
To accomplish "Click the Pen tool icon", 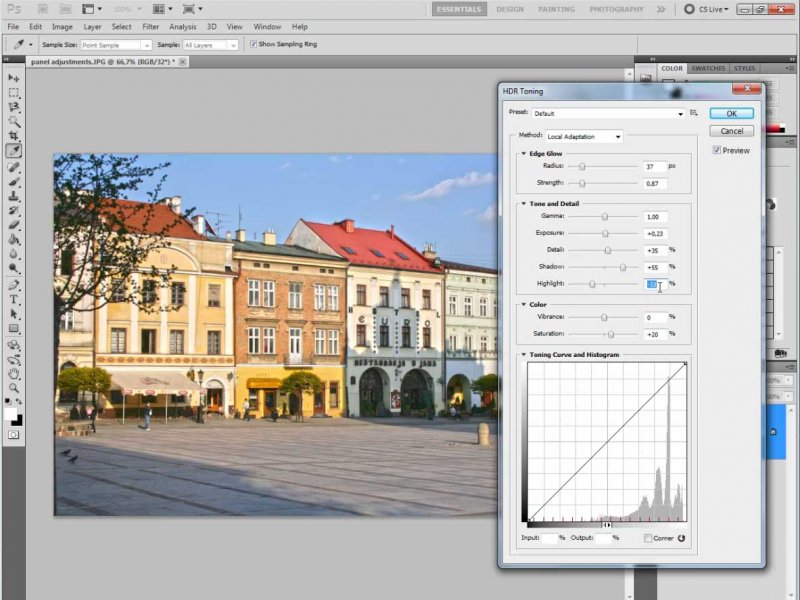I will (x=14, y=285).
